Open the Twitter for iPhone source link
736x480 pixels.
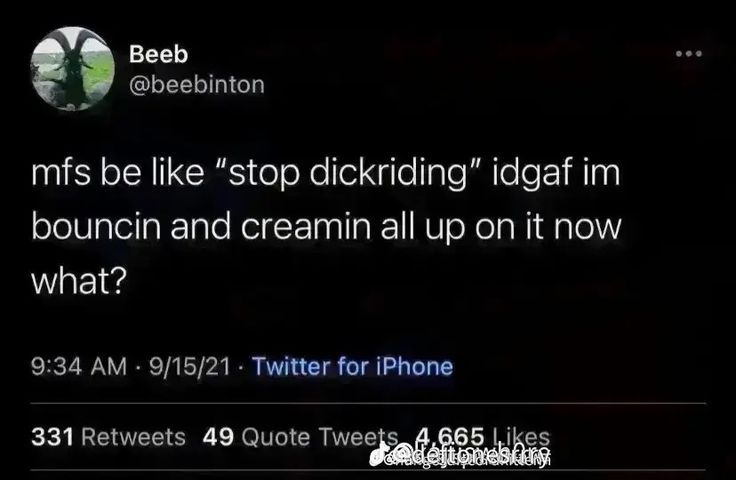point(353,366)
